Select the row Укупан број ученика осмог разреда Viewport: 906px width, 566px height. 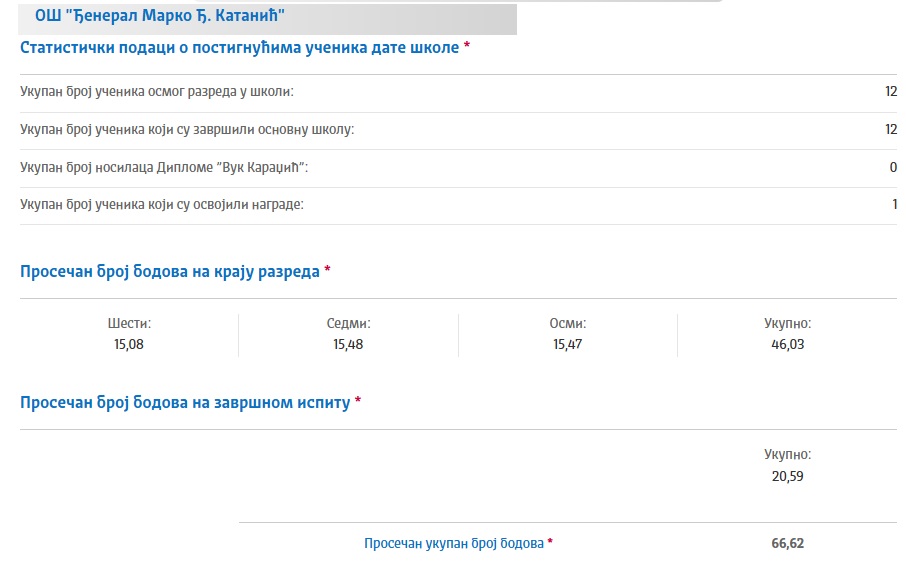click(458, 92)
